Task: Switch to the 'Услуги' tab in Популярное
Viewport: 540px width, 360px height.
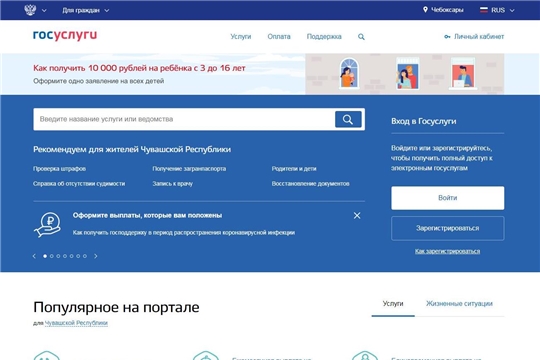Action: pyautogui.click(x=393, y=304)
